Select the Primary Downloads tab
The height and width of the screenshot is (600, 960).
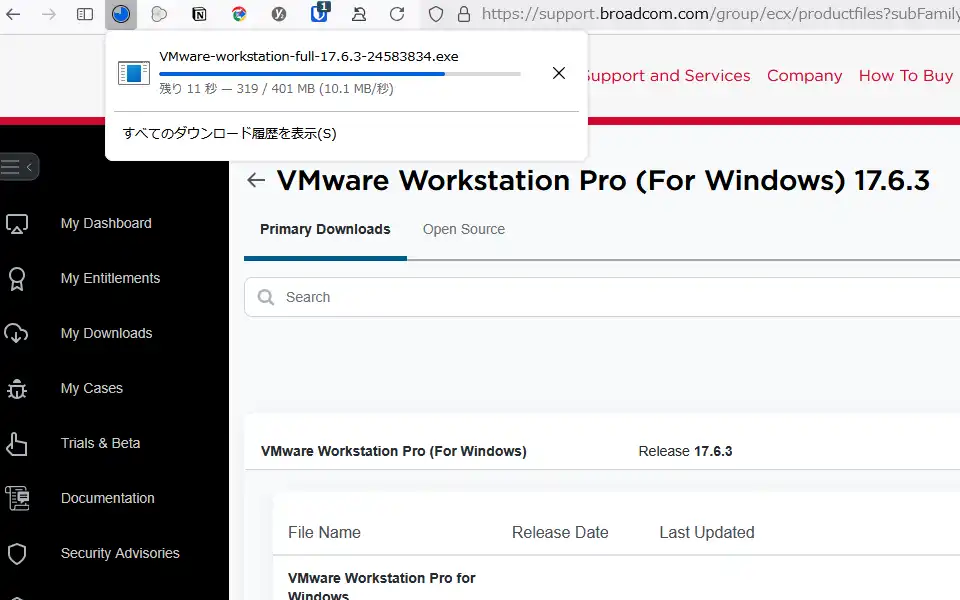[x=325, y=229]
